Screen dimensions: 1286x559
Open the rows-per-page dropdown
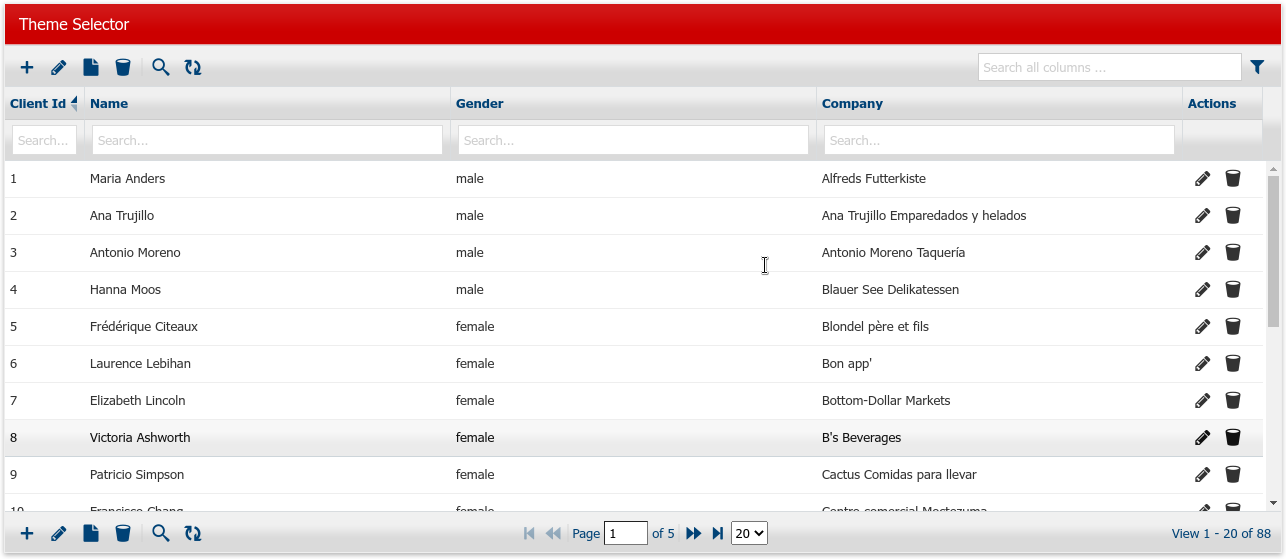[x=749, y=534]
